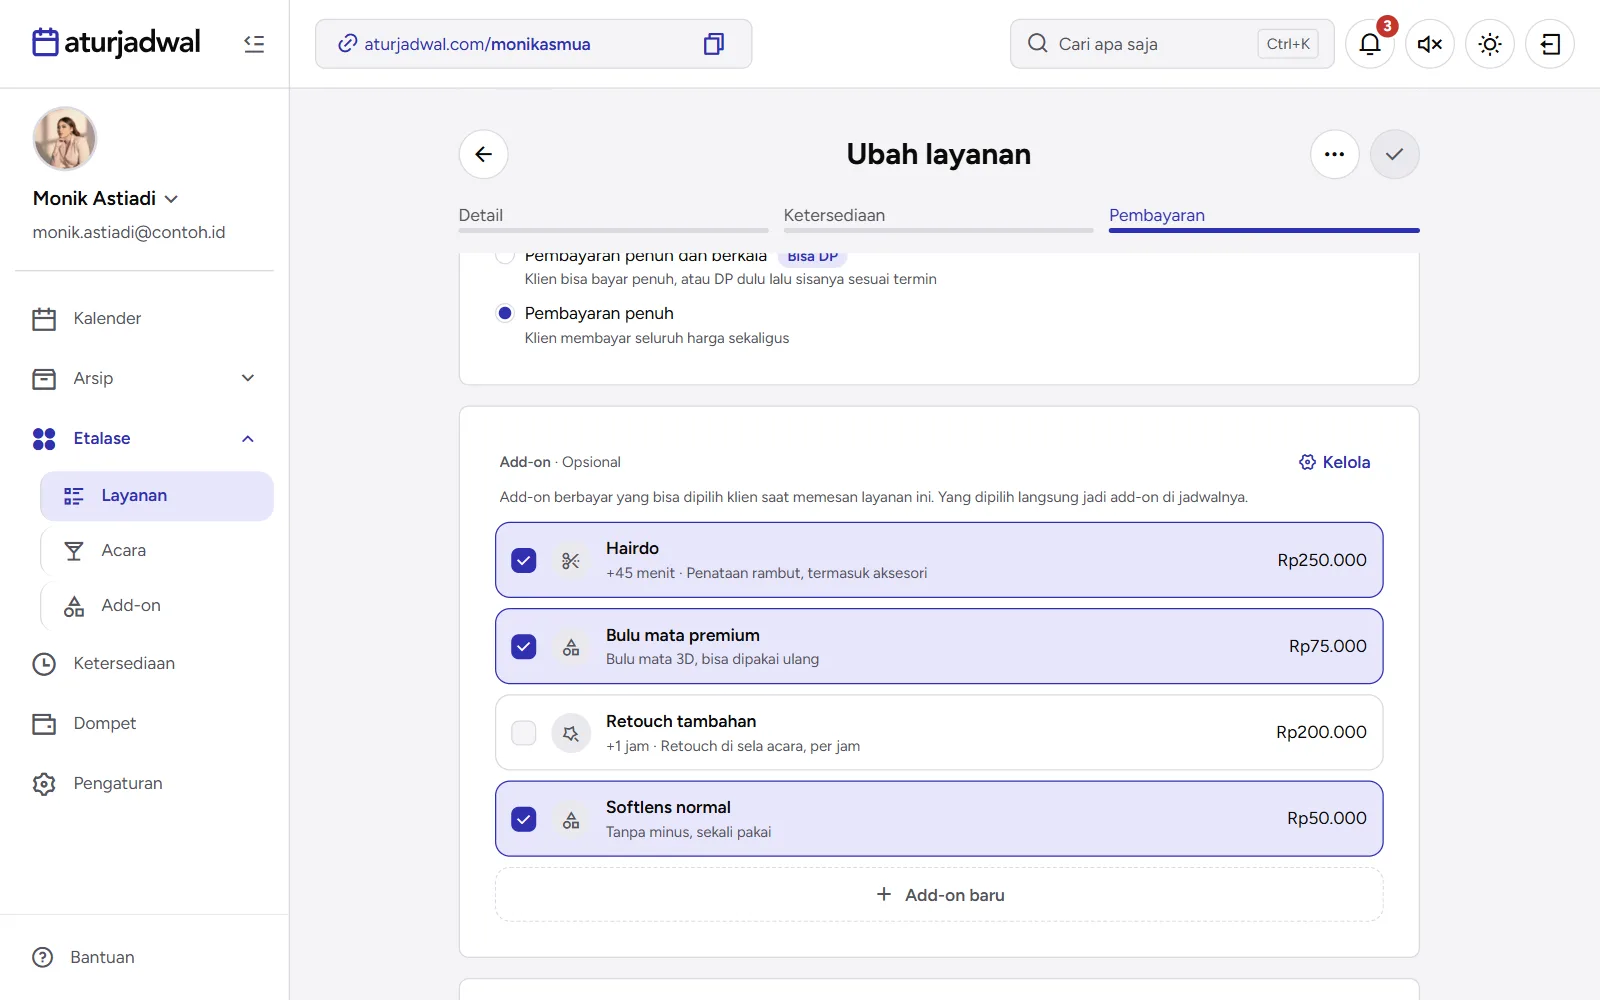Viewport: 1600px width, 1000px height.
Task: Open Layanan under Etalase
Action: tap(157, 496)
